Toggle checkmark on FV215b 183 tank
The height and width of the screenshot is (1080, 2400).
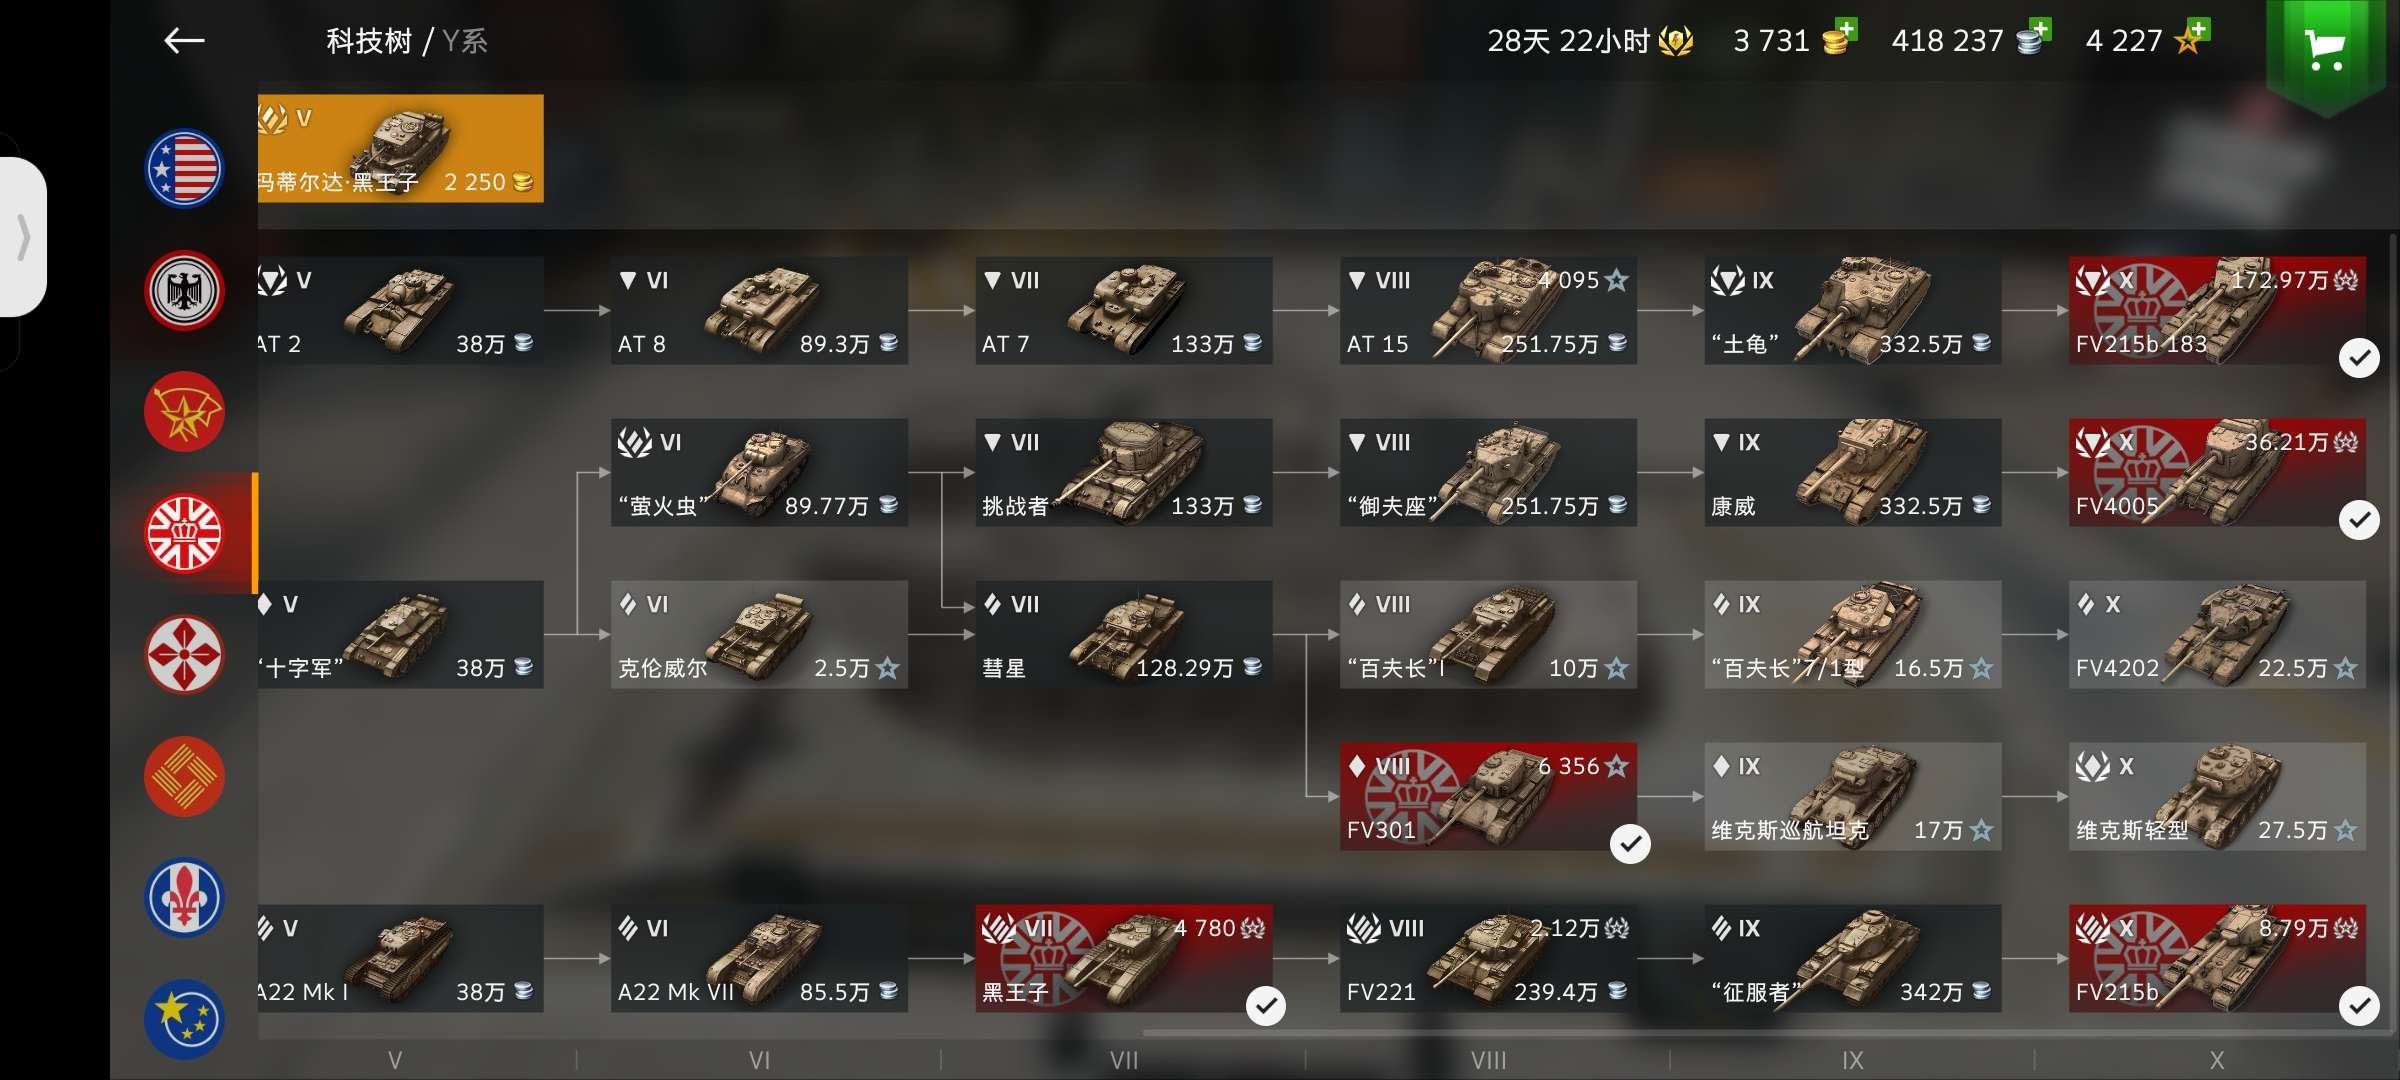2358,358
